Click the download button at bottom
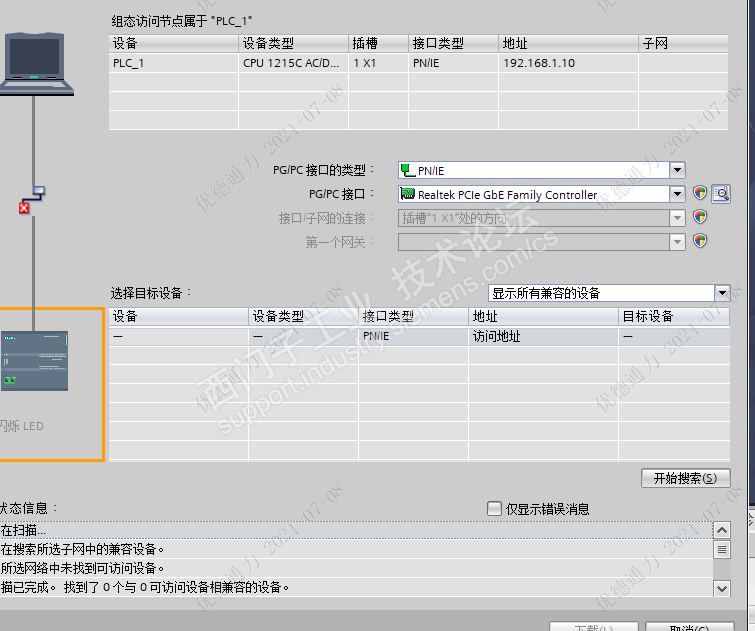The image size is (755, 631). [x=594, y=627]
